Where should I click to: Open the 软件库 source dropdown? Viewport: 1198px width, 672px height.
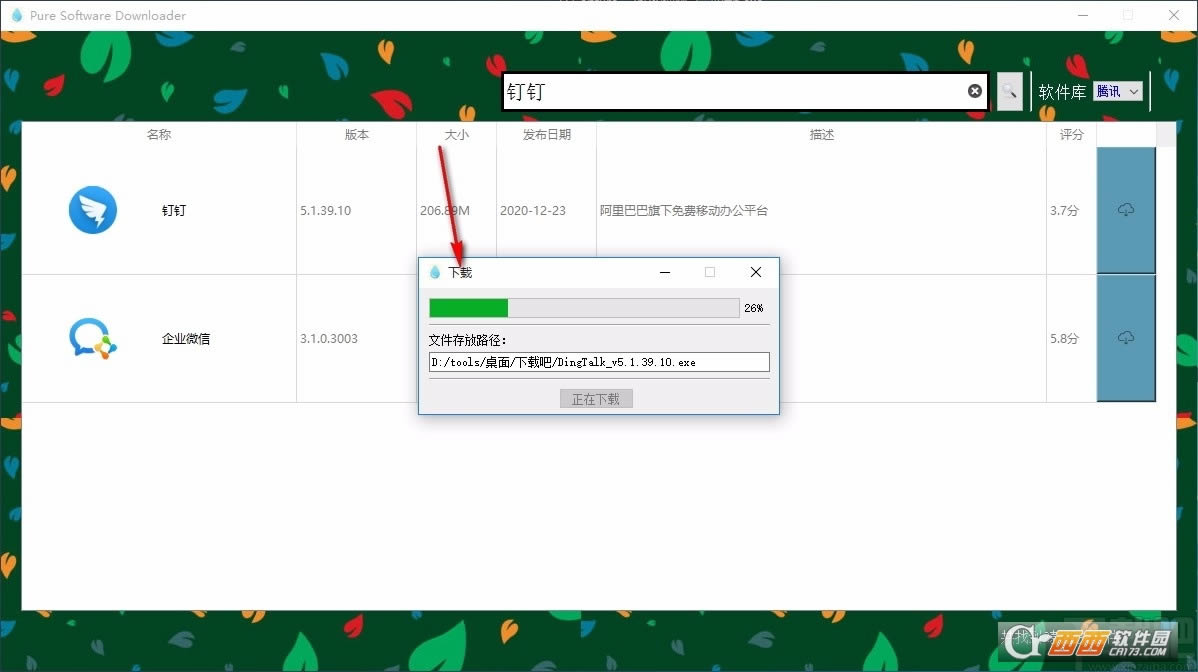click(x=1118, y=92)
